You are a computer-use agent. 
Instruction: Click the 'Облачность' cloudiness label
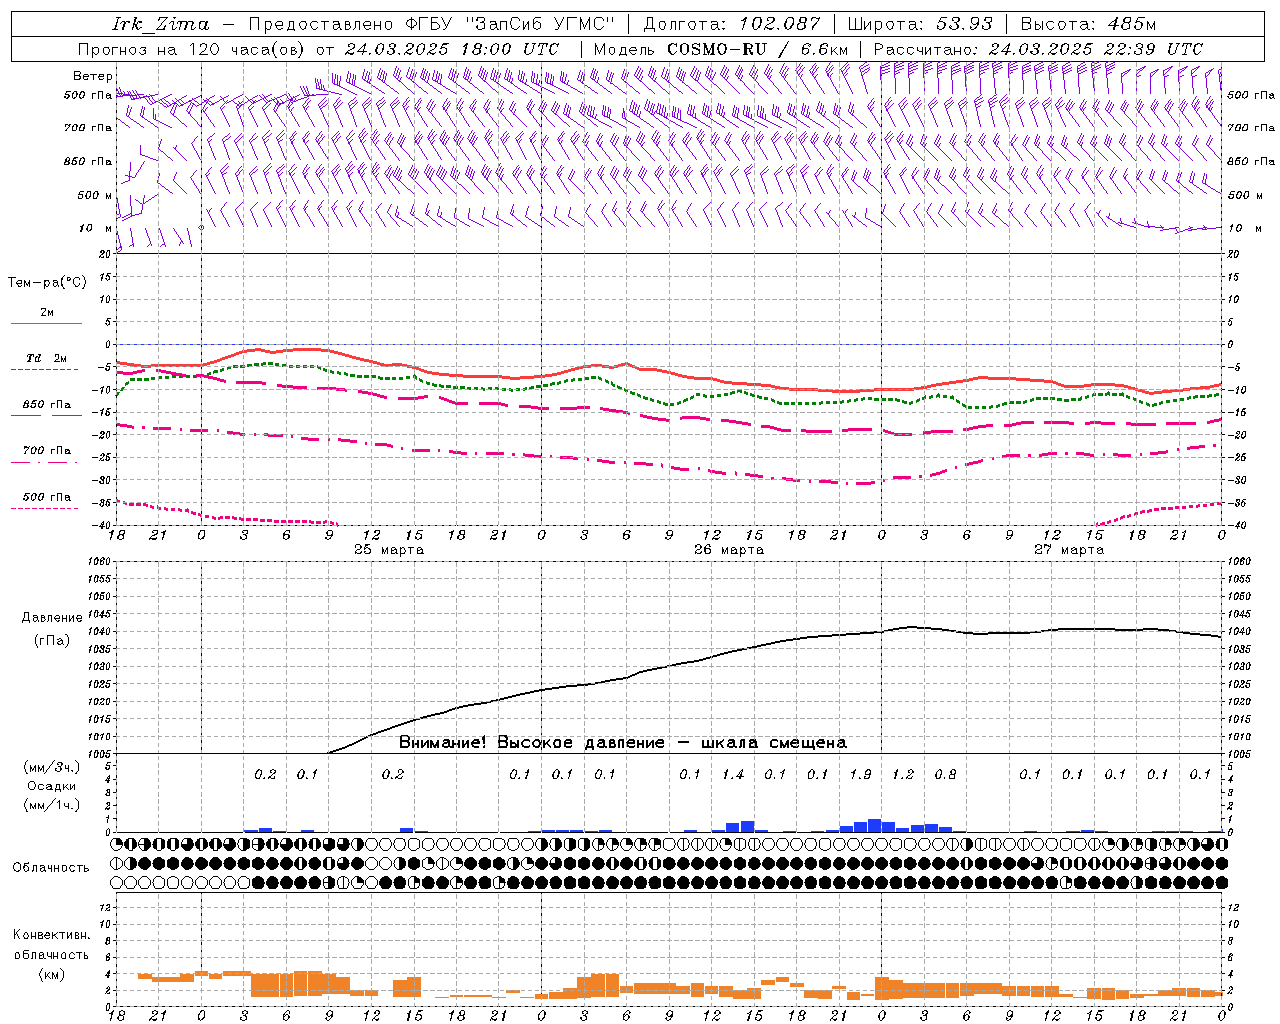point(51,868)
